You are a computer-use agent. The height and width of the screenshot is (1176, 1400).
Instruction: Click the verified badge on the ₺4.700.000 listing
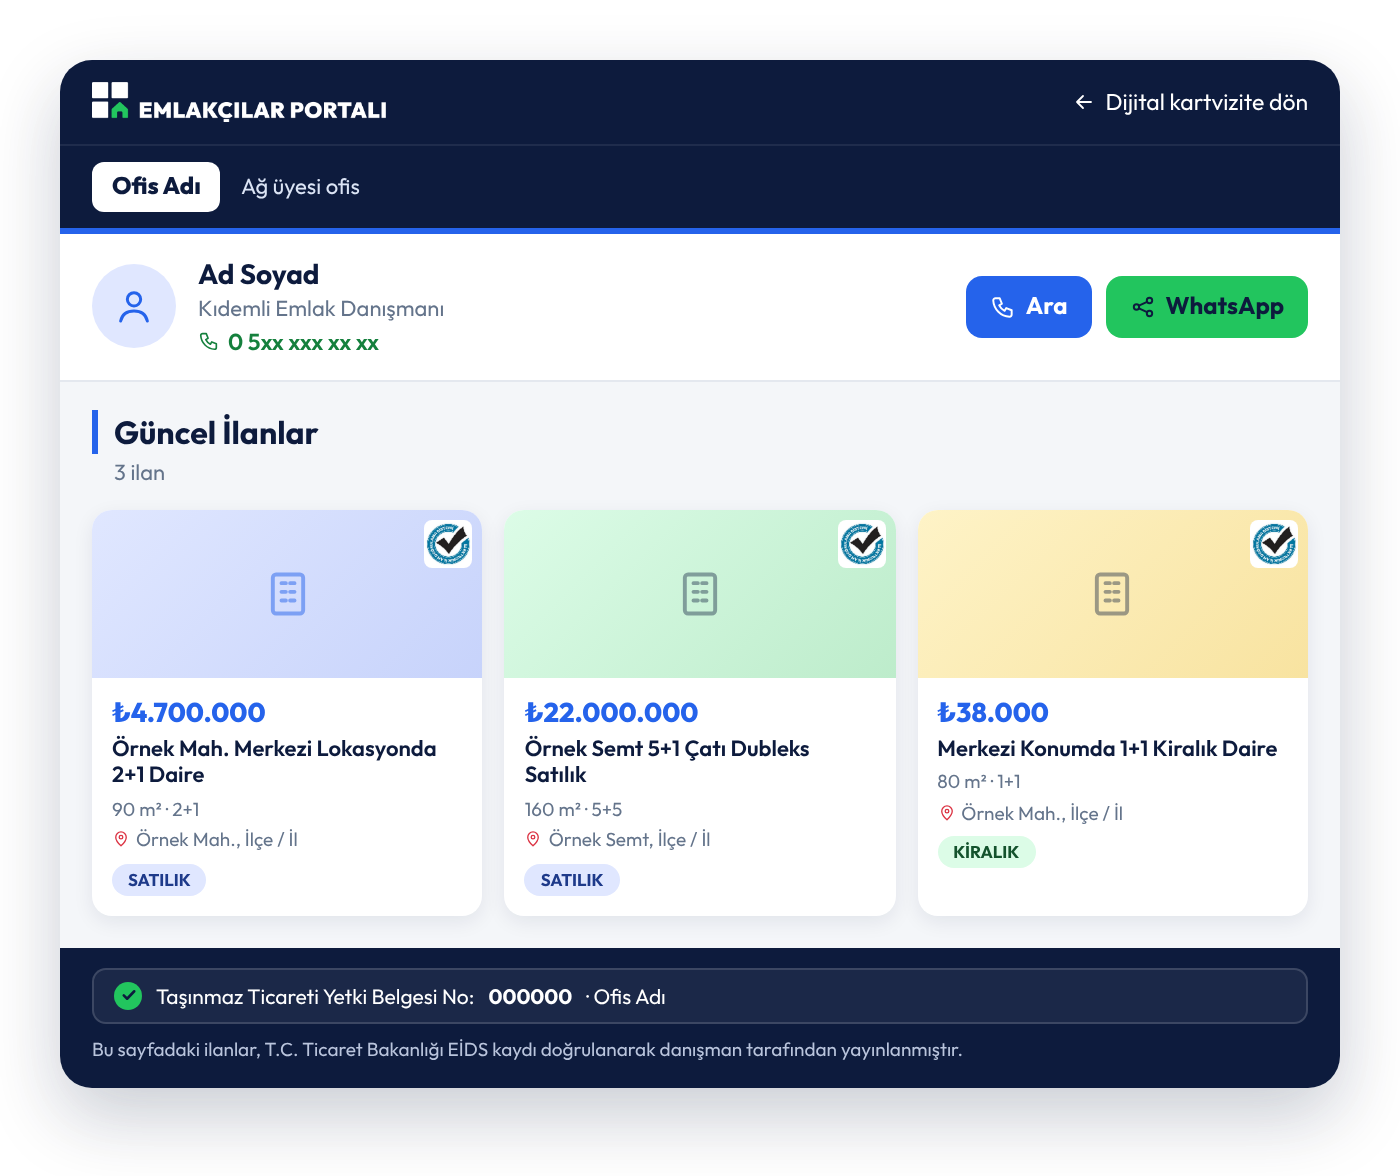pyautogui.click(x=448, y=544)
